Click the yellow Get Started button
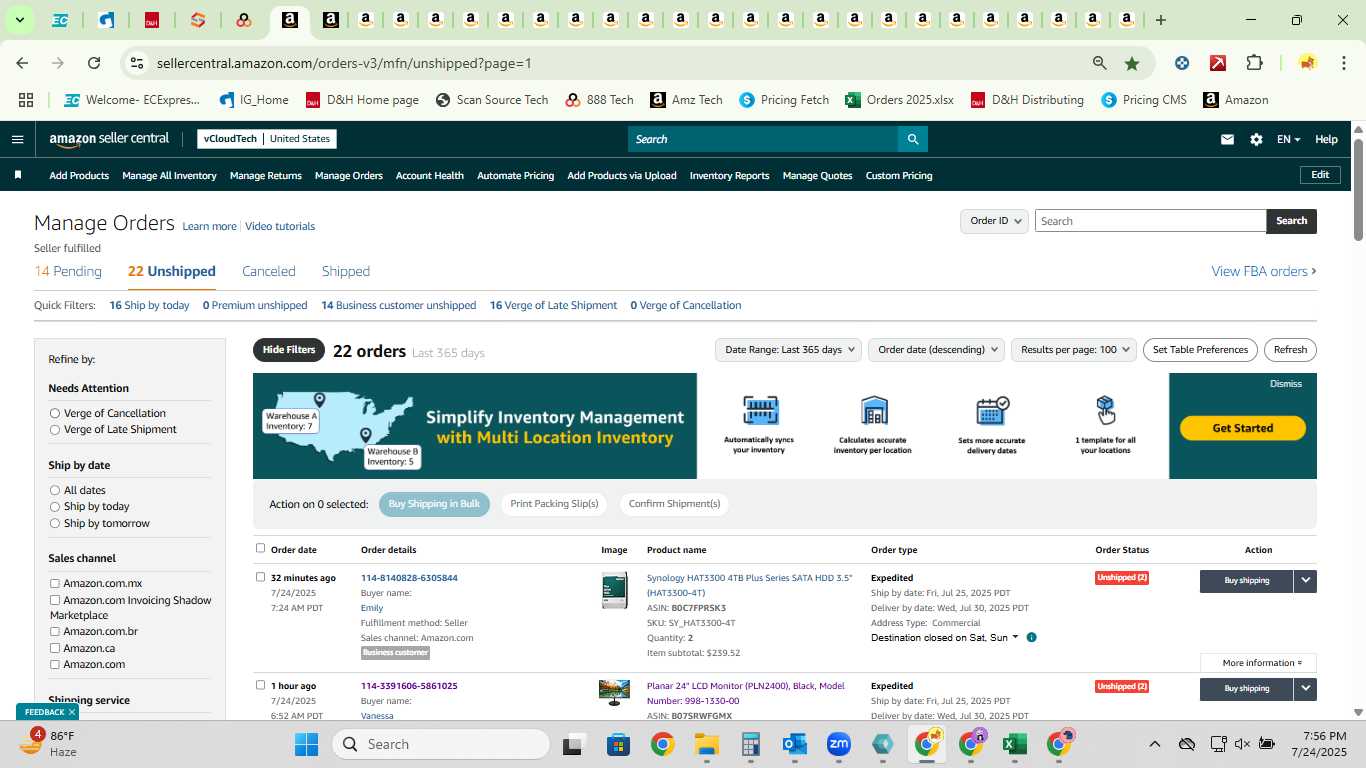The width and height of the screenshot is (1366, 768). tap(1243, 428)
